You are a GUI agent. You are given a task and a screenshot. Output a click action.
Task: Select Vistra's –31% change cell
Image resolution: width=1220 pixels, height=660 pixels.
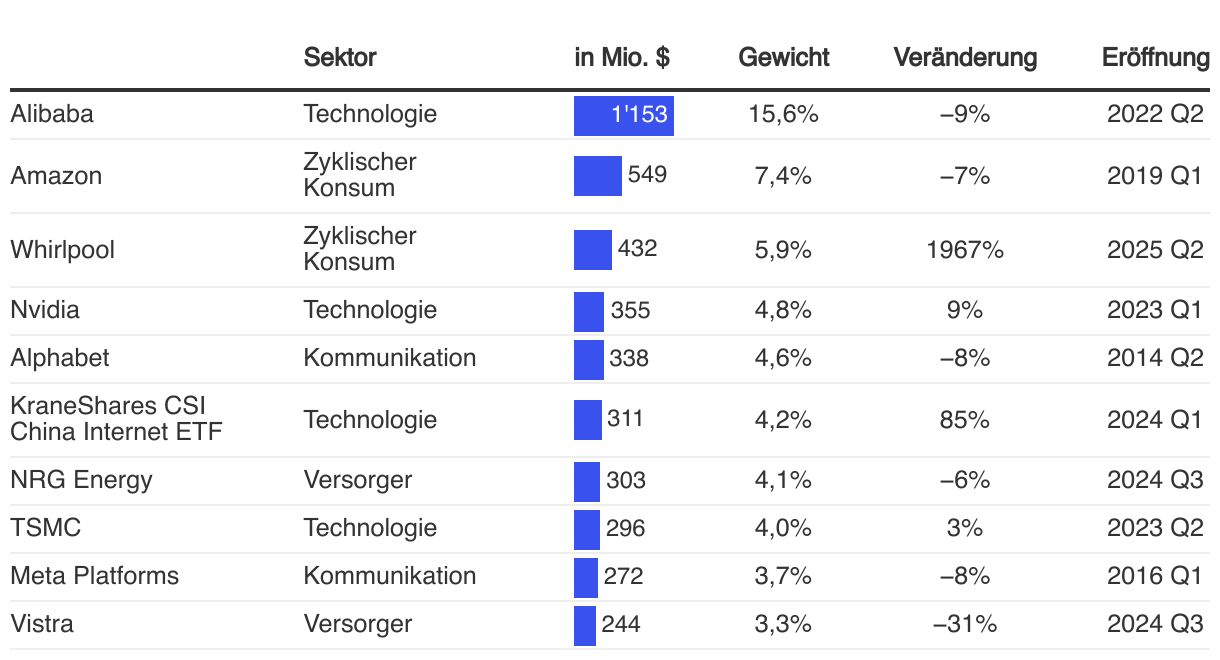tap(965, 624)
